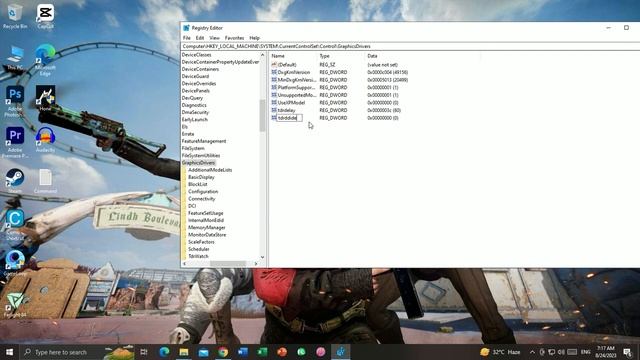This screenshot has width=640, height=360.
Task: Select the Microsoft Edge desktop shortcut
Action: point(45,60)
